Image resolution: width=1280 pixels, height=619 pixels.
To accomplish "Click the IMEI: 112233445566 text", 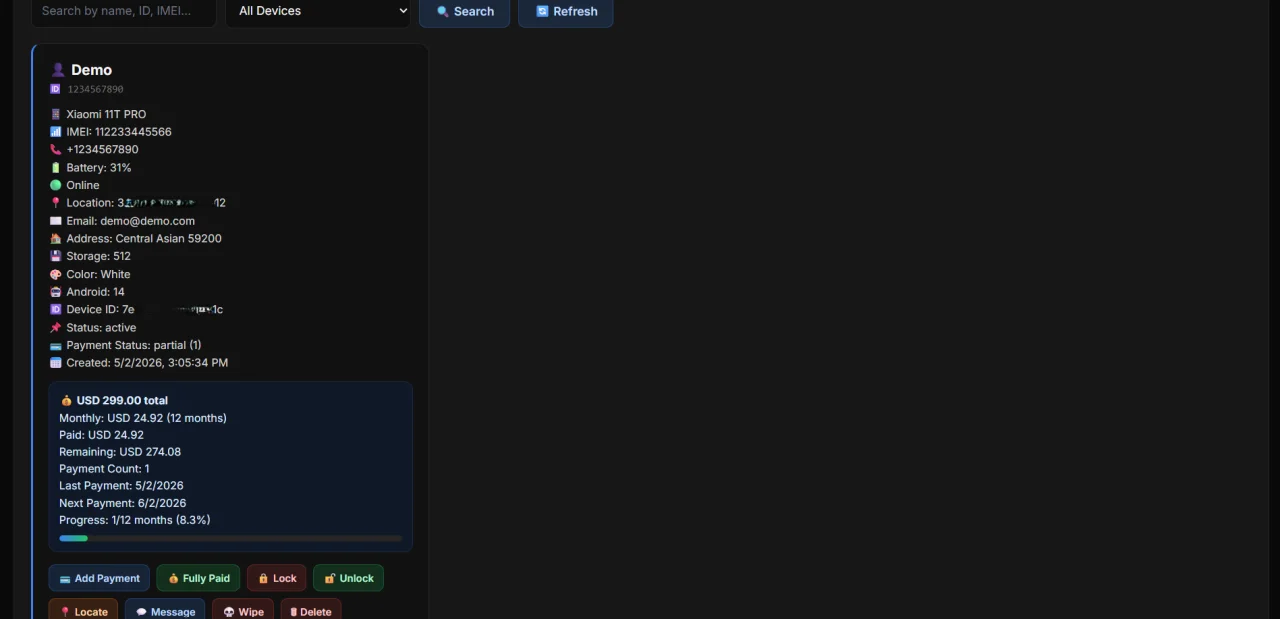I will point(119,132).
